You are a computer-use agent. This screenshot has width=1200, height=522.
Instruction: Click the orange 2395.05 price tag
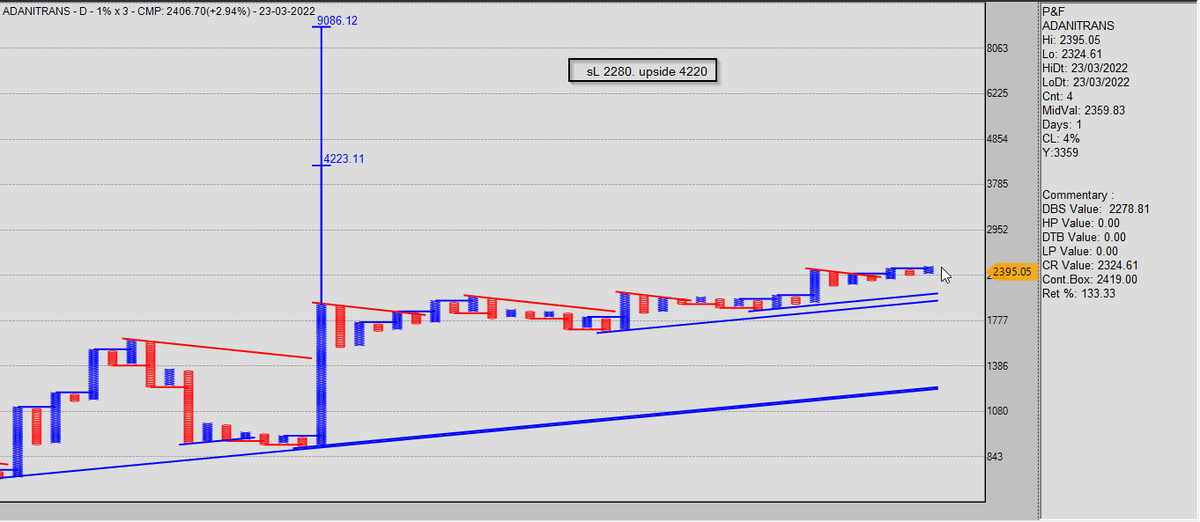coord(1010,271)
